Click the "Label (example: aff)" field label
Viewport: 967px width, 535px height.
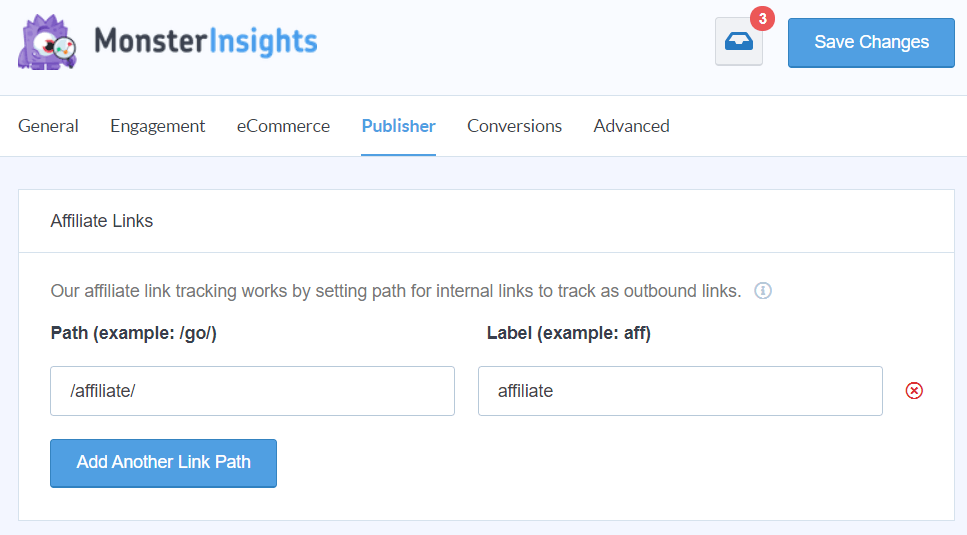[568, 334]
